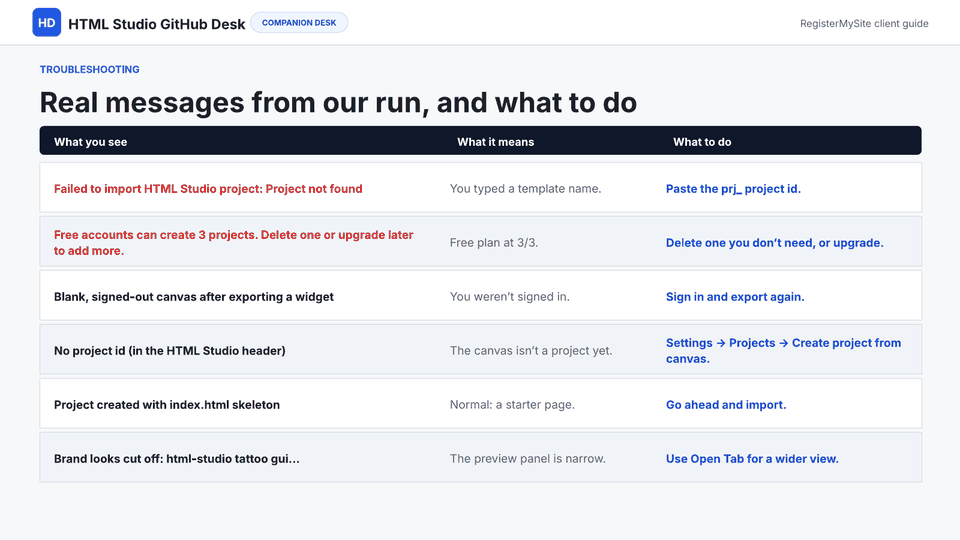Click 'You typed a template name.' cell
Screen dimensions: 960x540
[525, 189]
